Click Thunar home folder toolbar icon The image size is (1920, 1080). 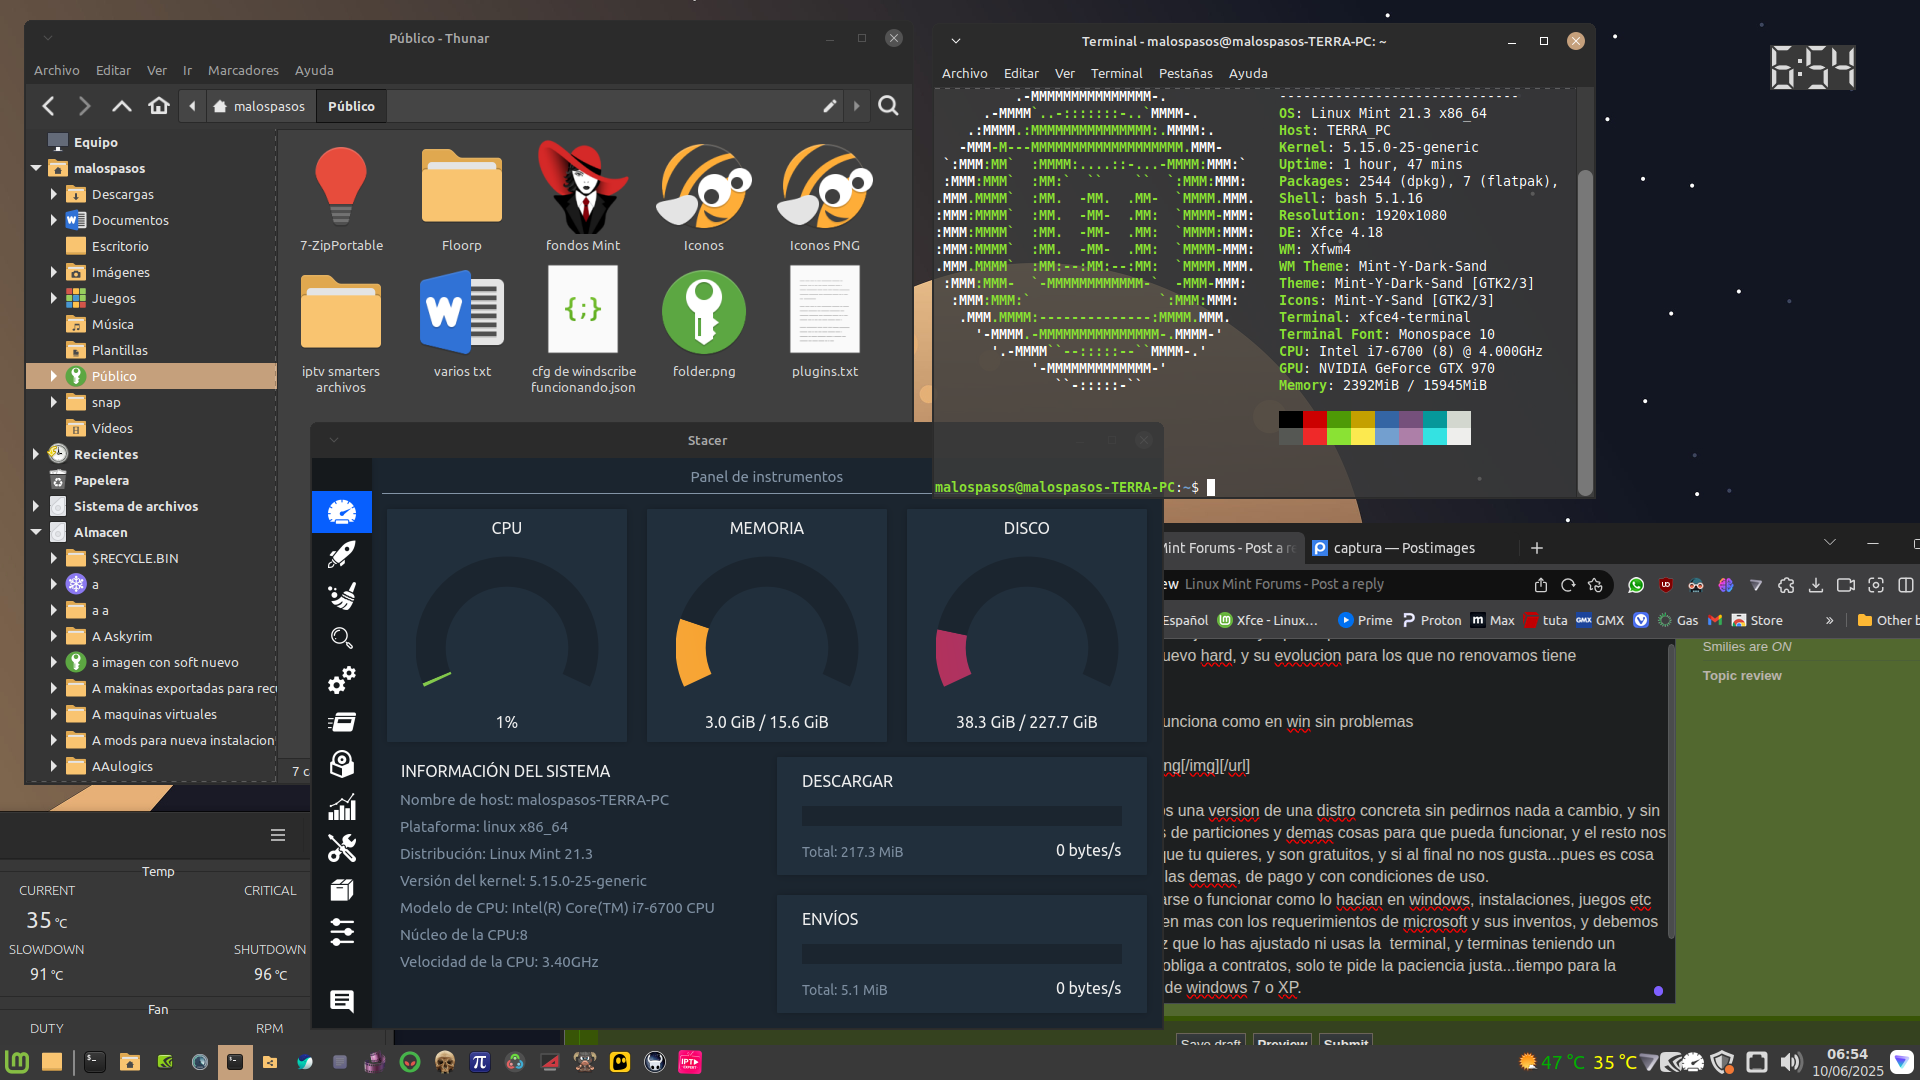tap(159, 106)
